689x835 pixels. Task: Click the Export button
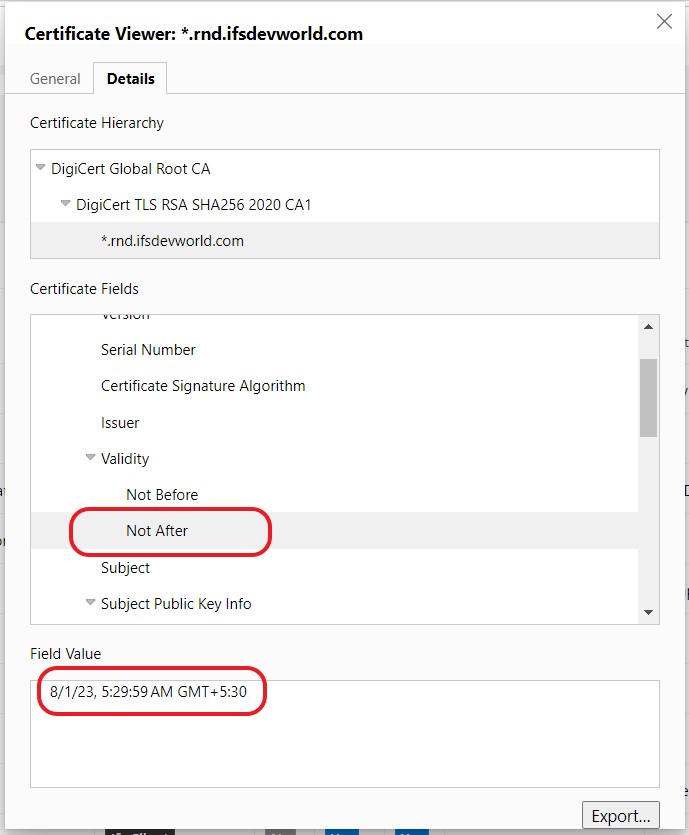620,815
